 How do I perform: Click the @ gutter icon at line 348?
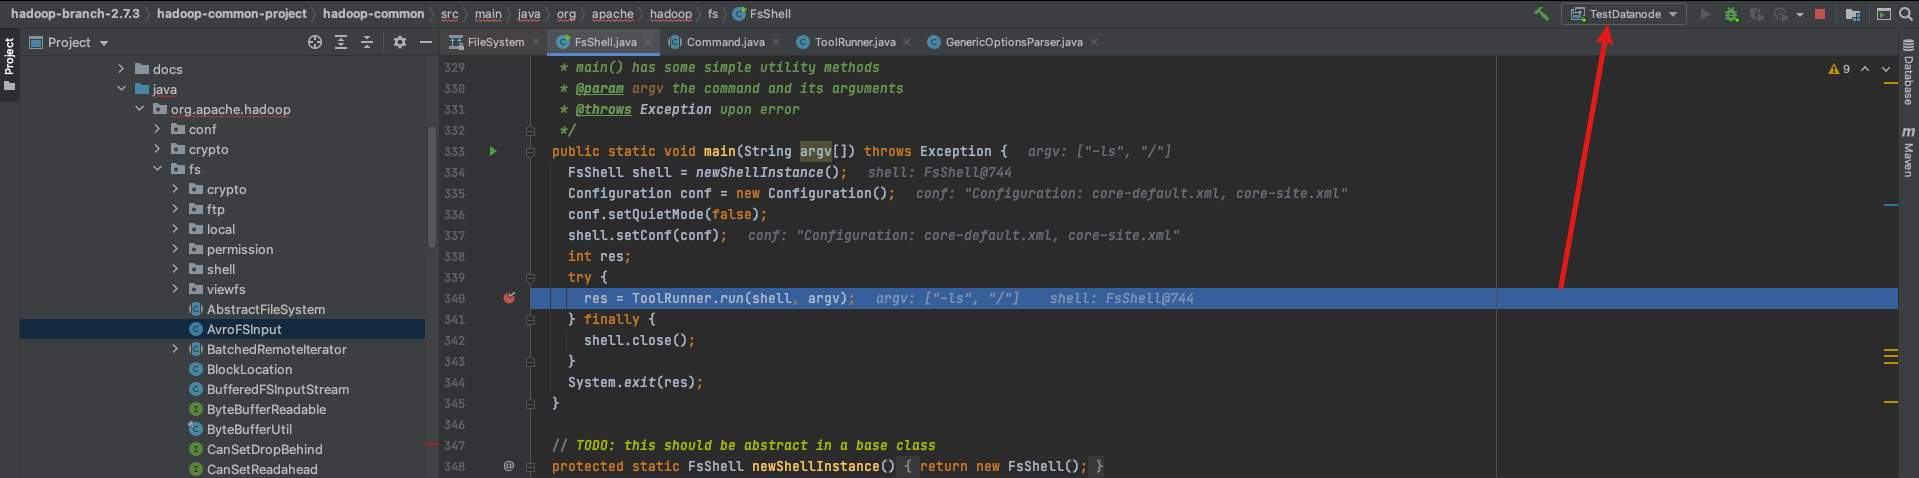(508, 466)
